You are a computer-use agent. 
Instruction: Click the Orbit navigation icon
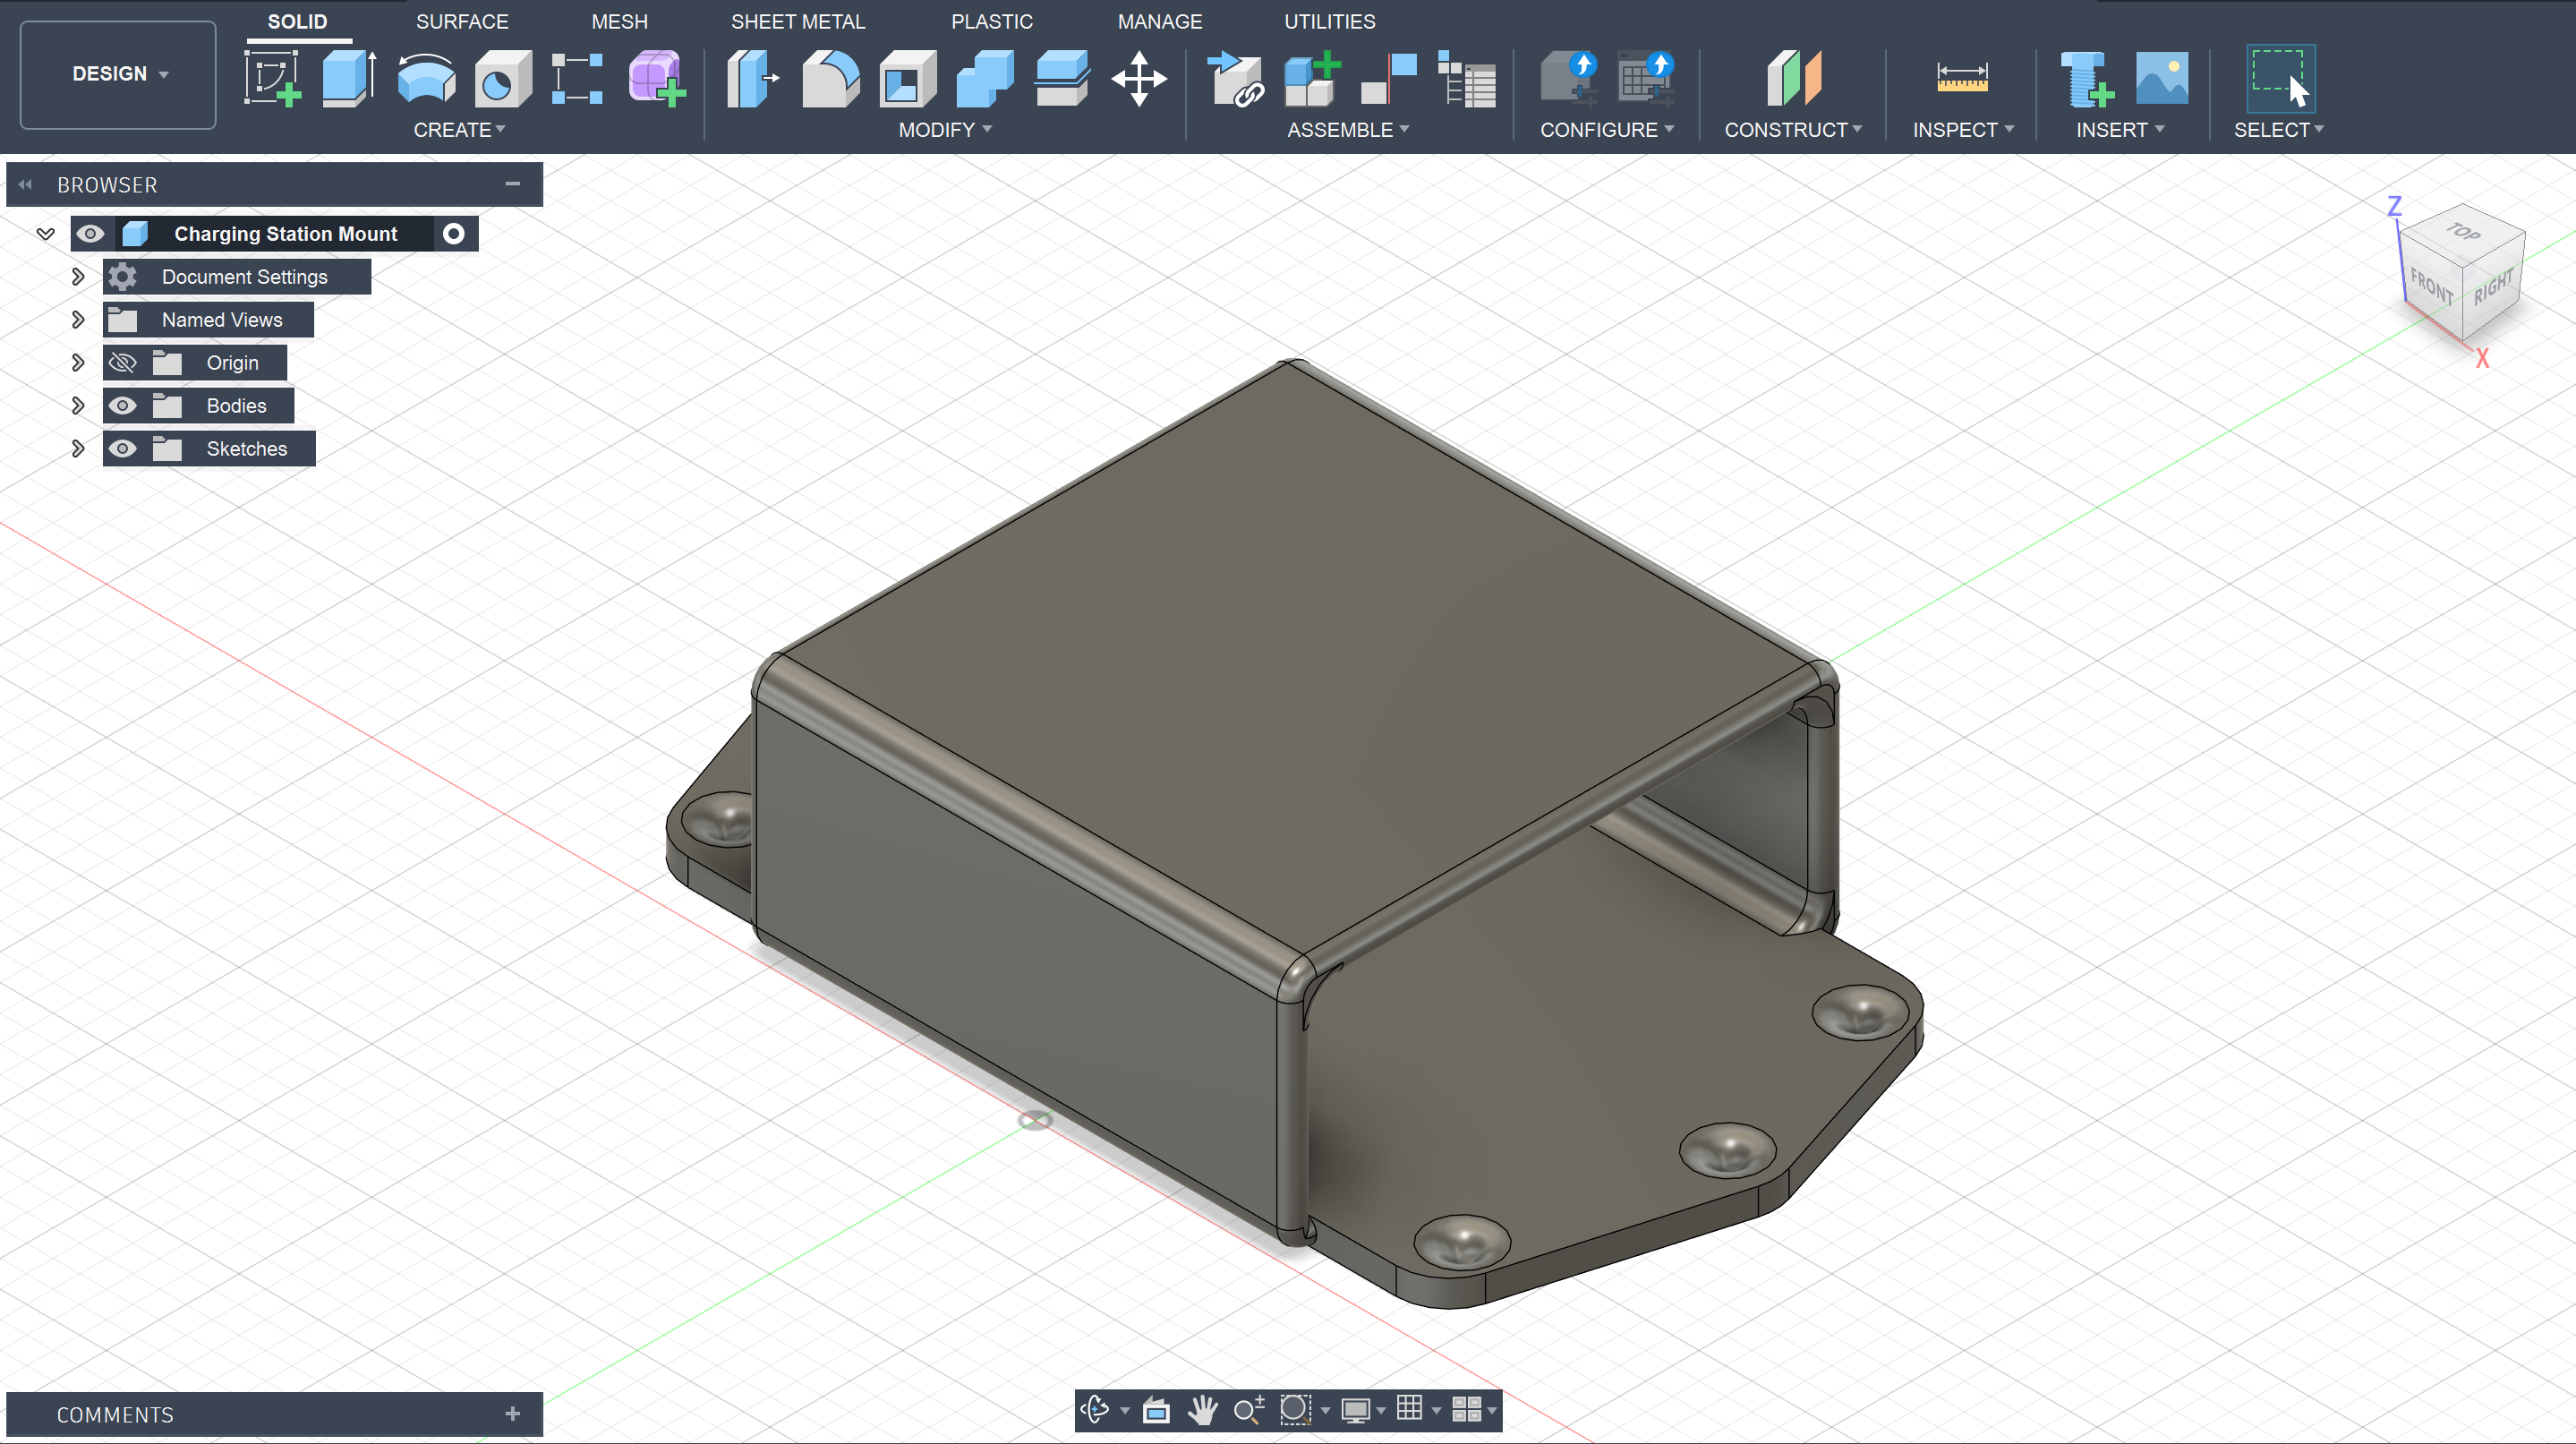[x=1095, y=1409]
